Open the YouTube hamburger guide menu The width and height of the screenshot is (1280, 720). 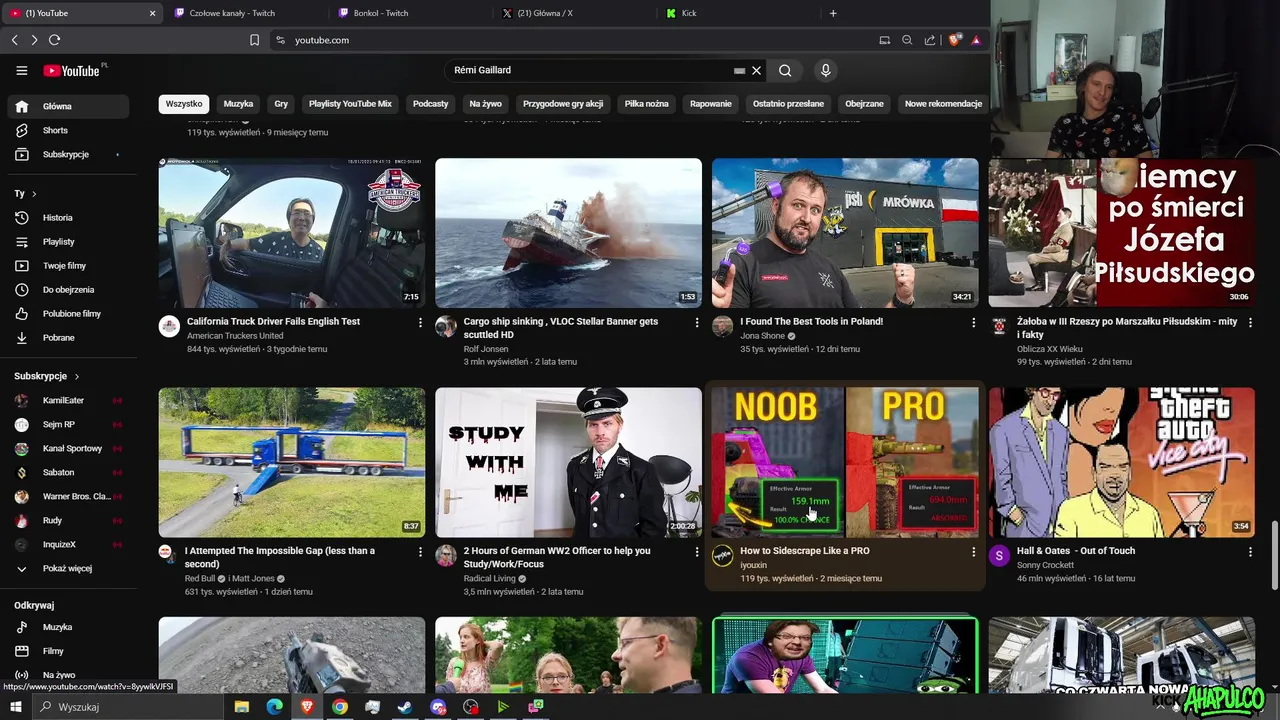21,70
